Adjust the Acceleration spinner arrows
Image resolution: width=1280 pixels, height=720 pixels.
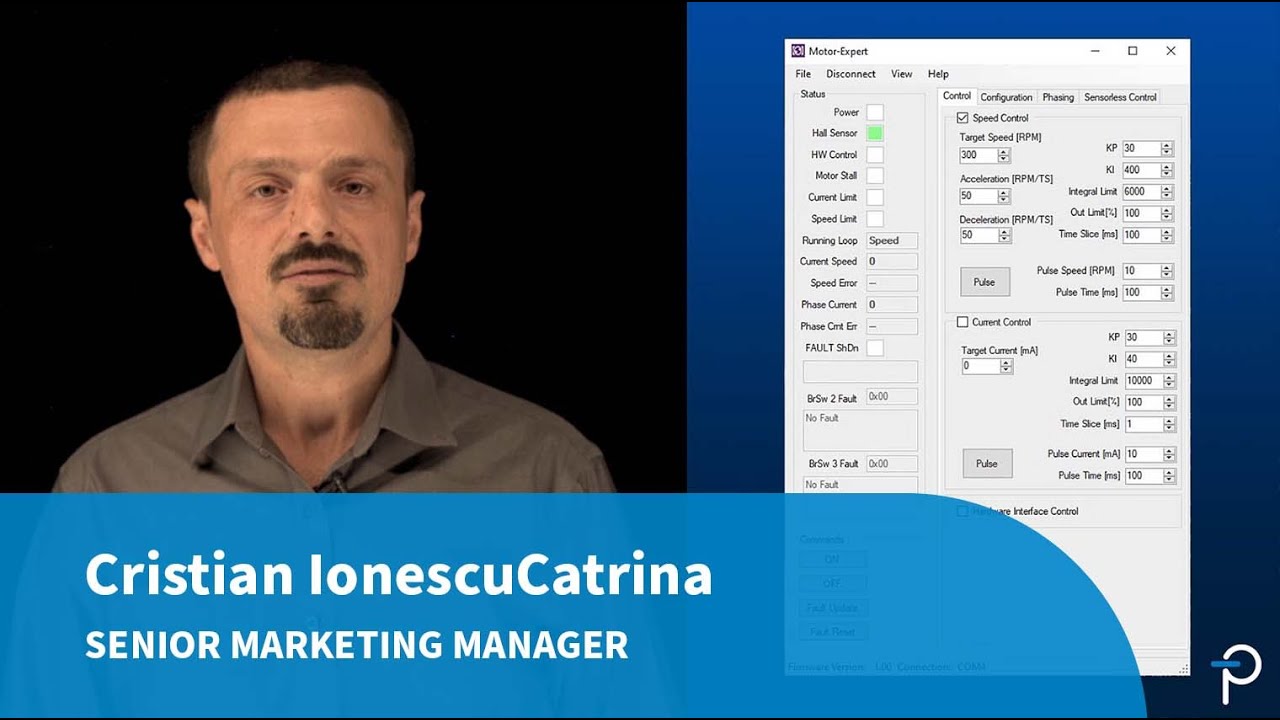coord(1004,196)
